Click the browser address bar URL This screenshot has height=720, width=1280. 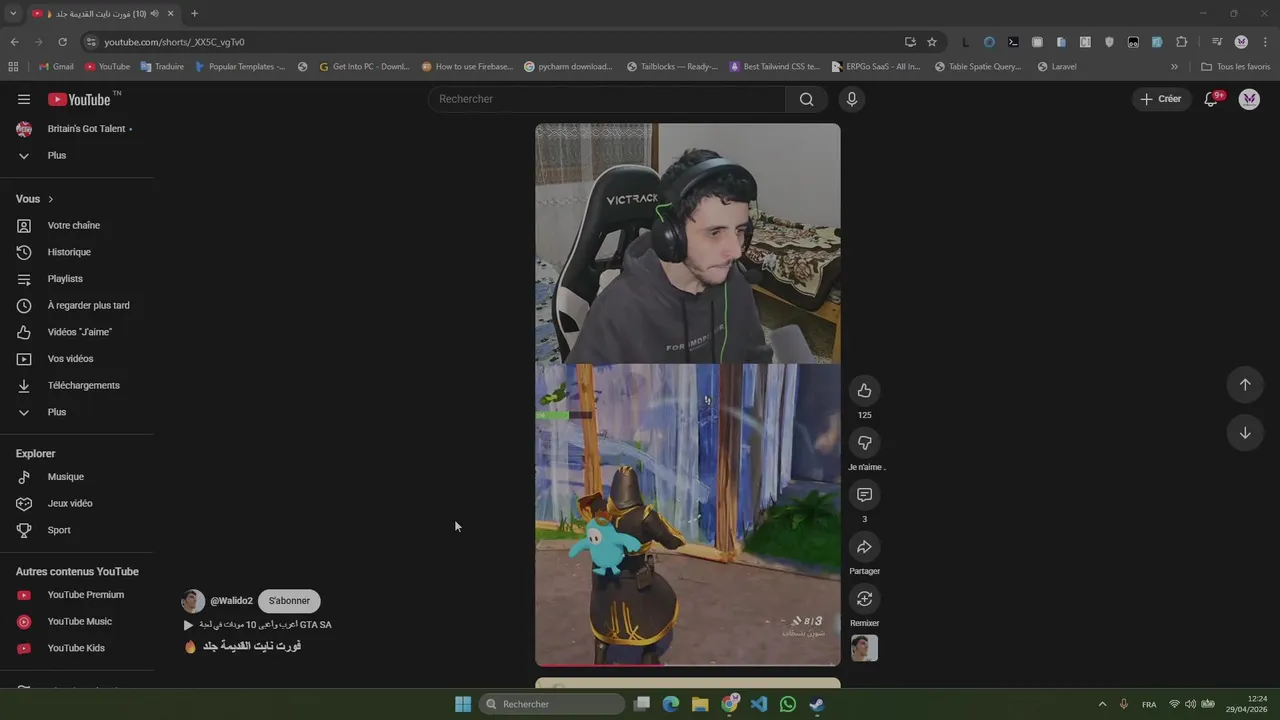174,42
